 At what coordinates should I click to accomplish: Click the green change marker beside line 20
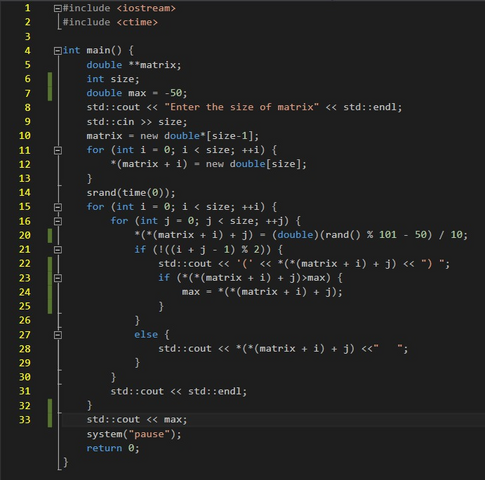50,235
